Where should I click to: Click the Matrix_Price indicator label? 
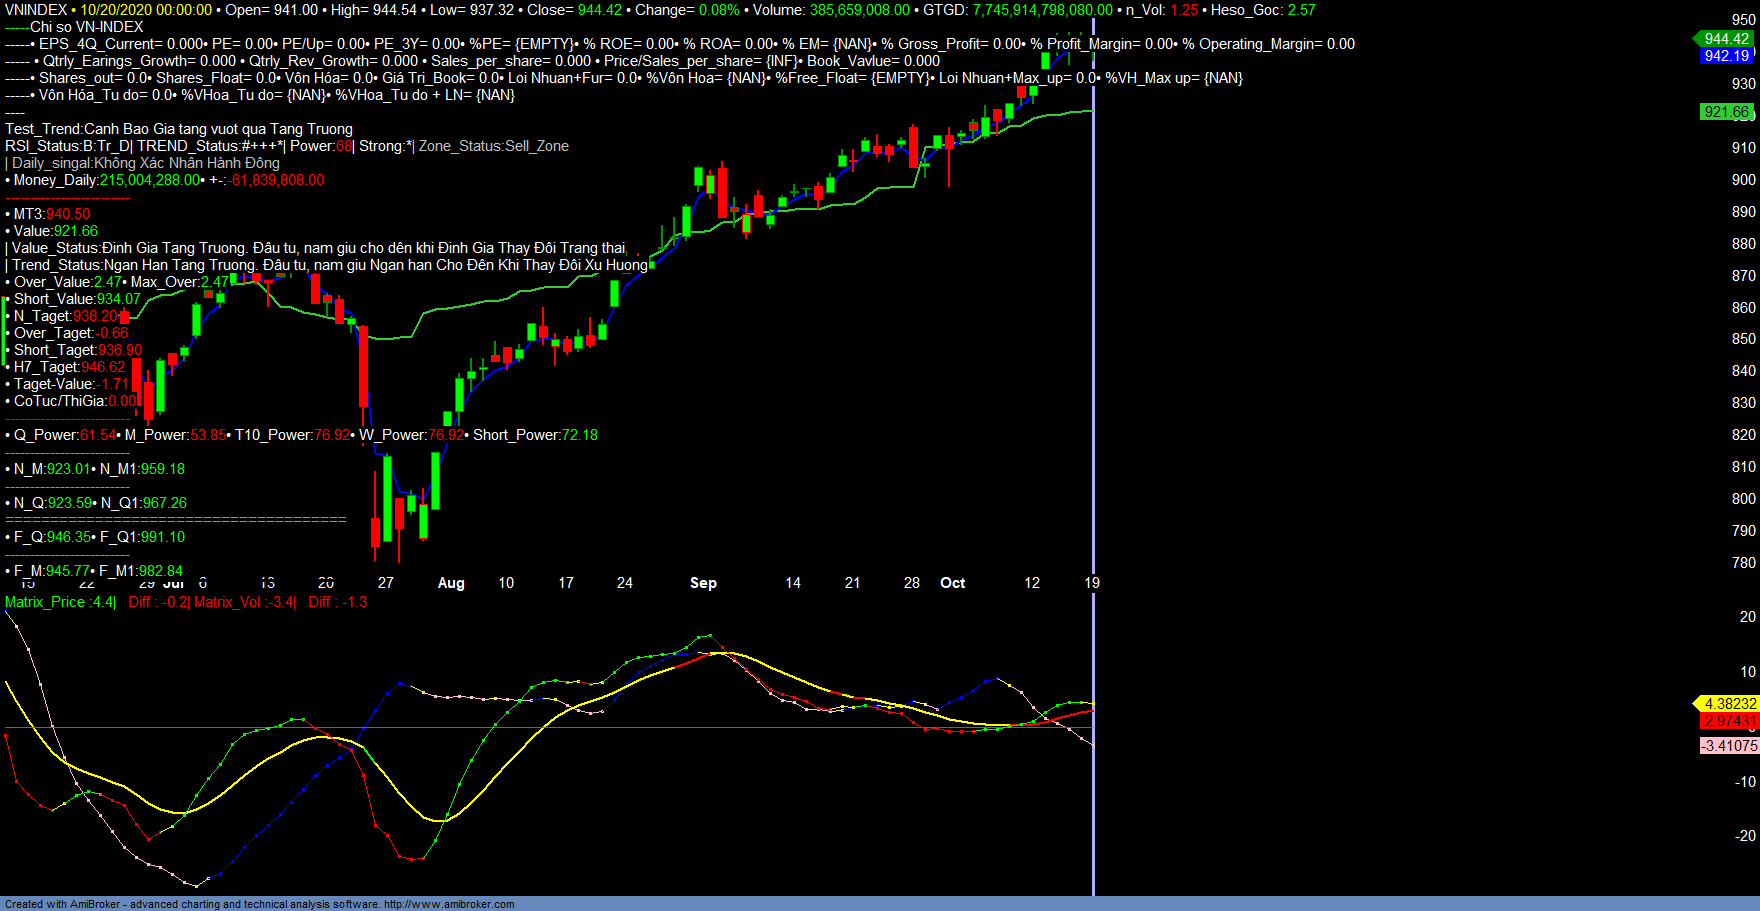tap(60, 602)
